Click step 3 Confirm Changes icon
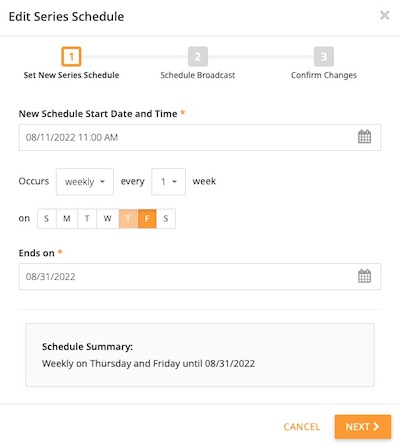This screenshot has height=447, width=400. [x=324, y=57]
